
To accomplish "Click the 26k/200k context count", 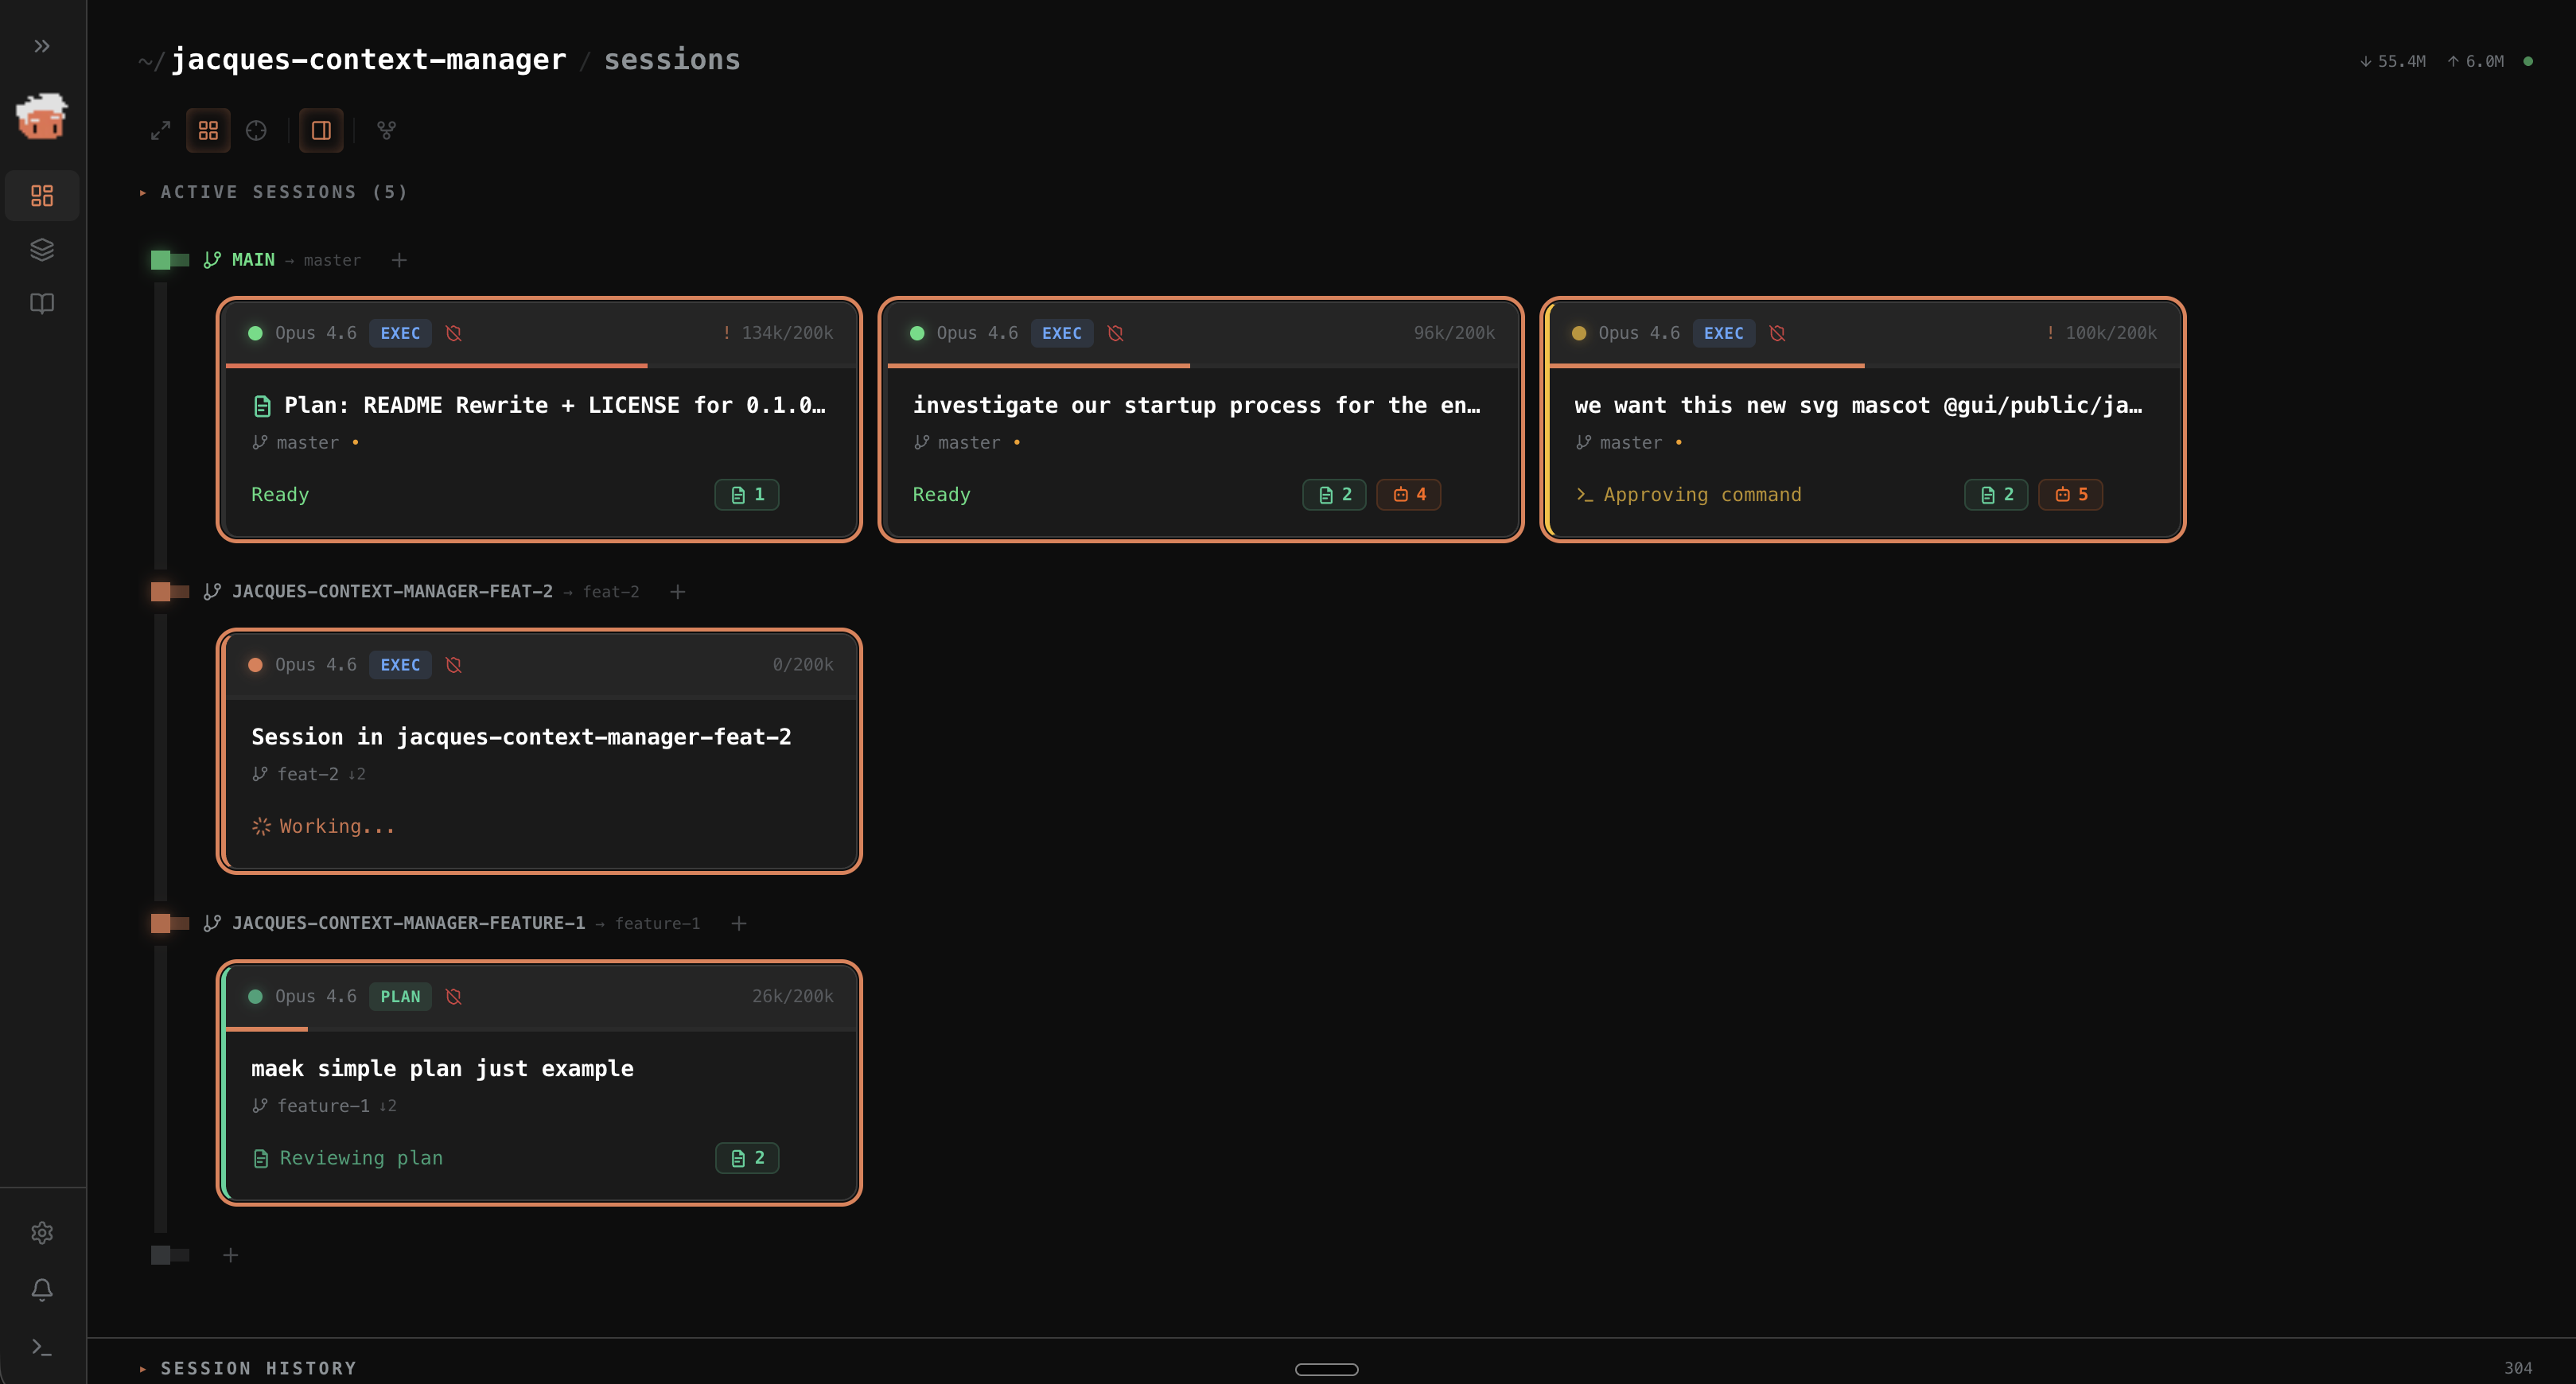I will tap(792, 997).
